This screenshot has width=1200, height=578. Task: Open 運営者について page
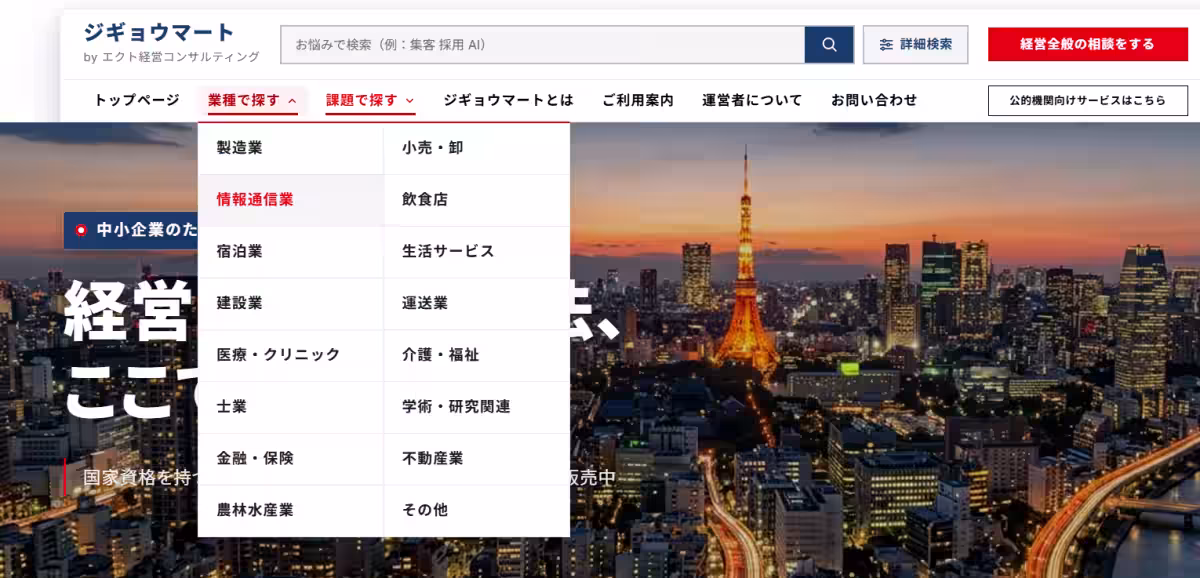752,100
